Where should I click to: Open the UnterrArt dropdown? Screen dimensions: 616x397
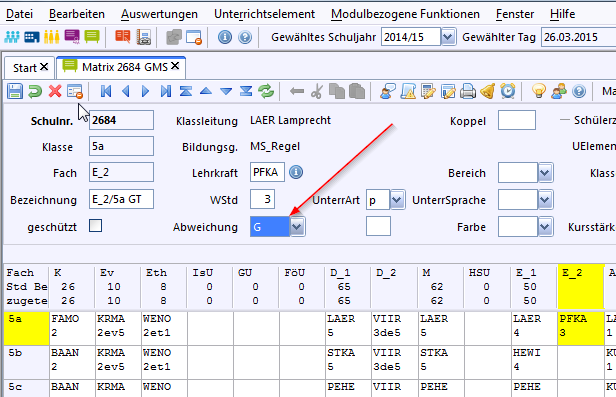point(397,200)
